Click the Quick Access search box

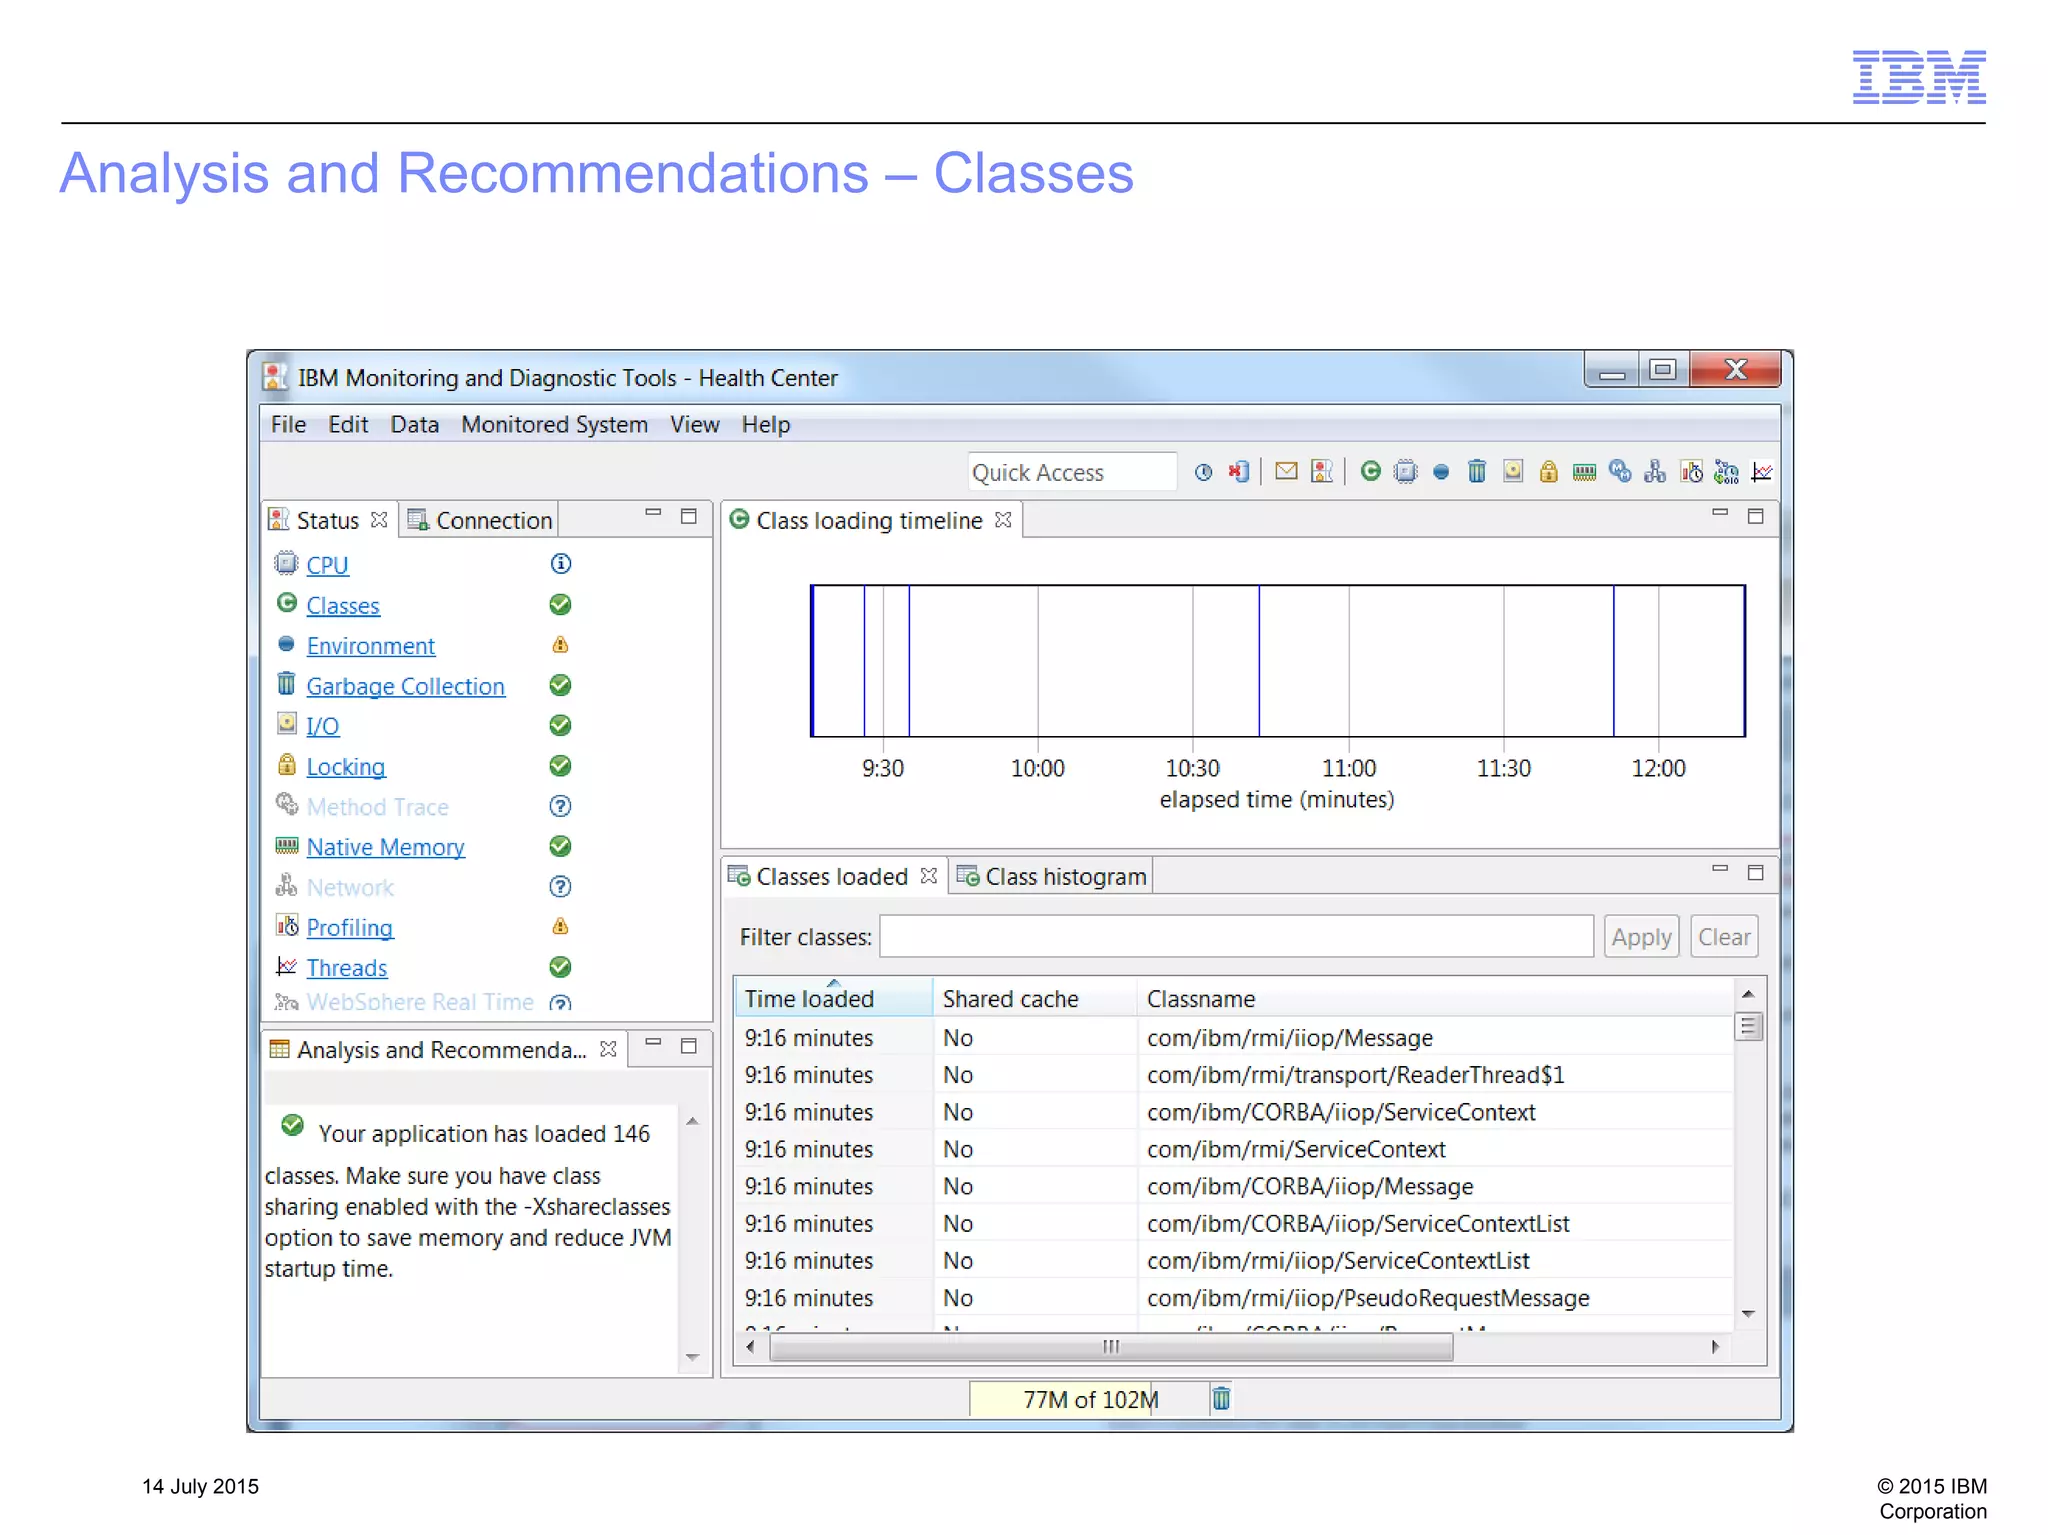[x=1072, y=472]
